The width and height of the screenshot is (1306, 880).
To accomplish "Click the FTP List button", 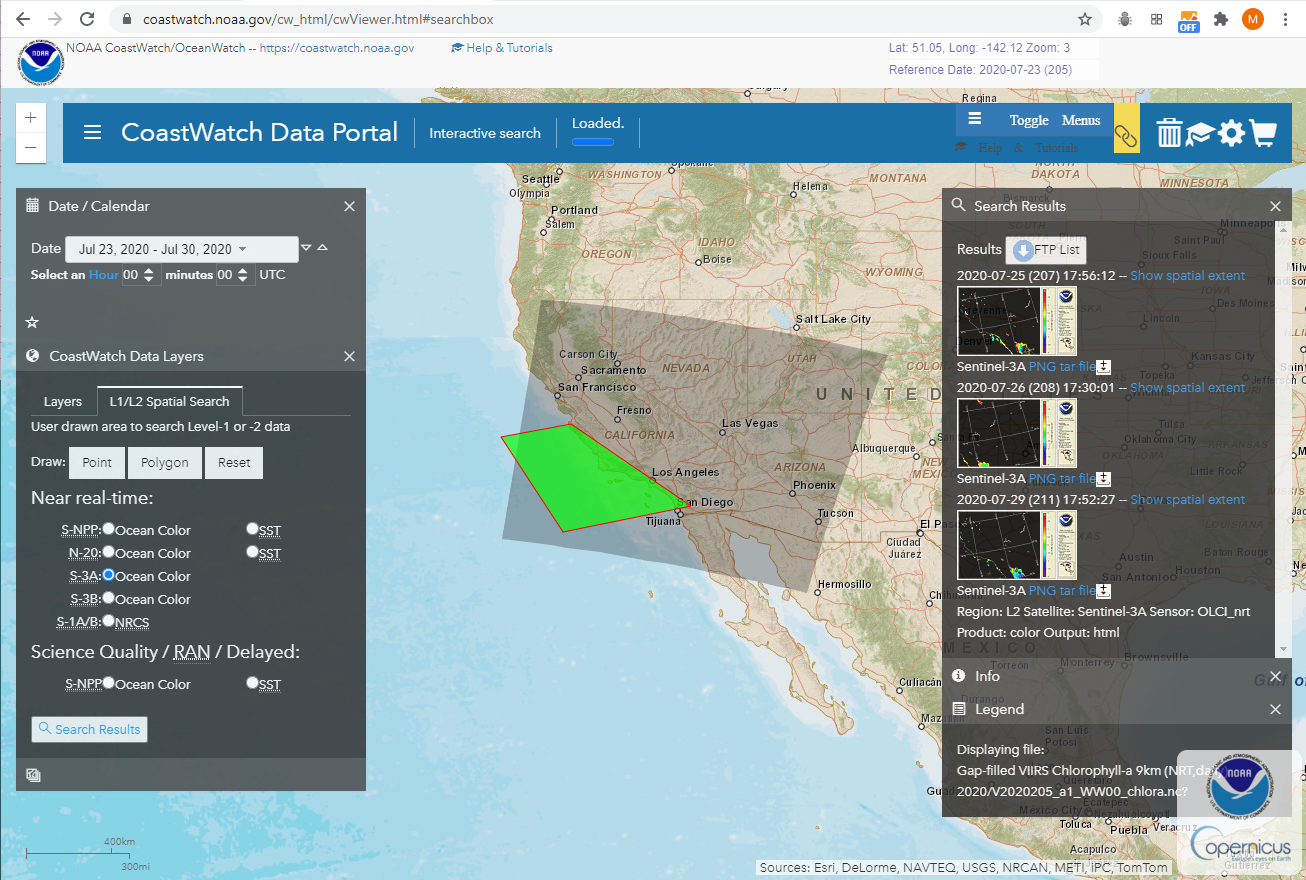I will (1045, 250).
